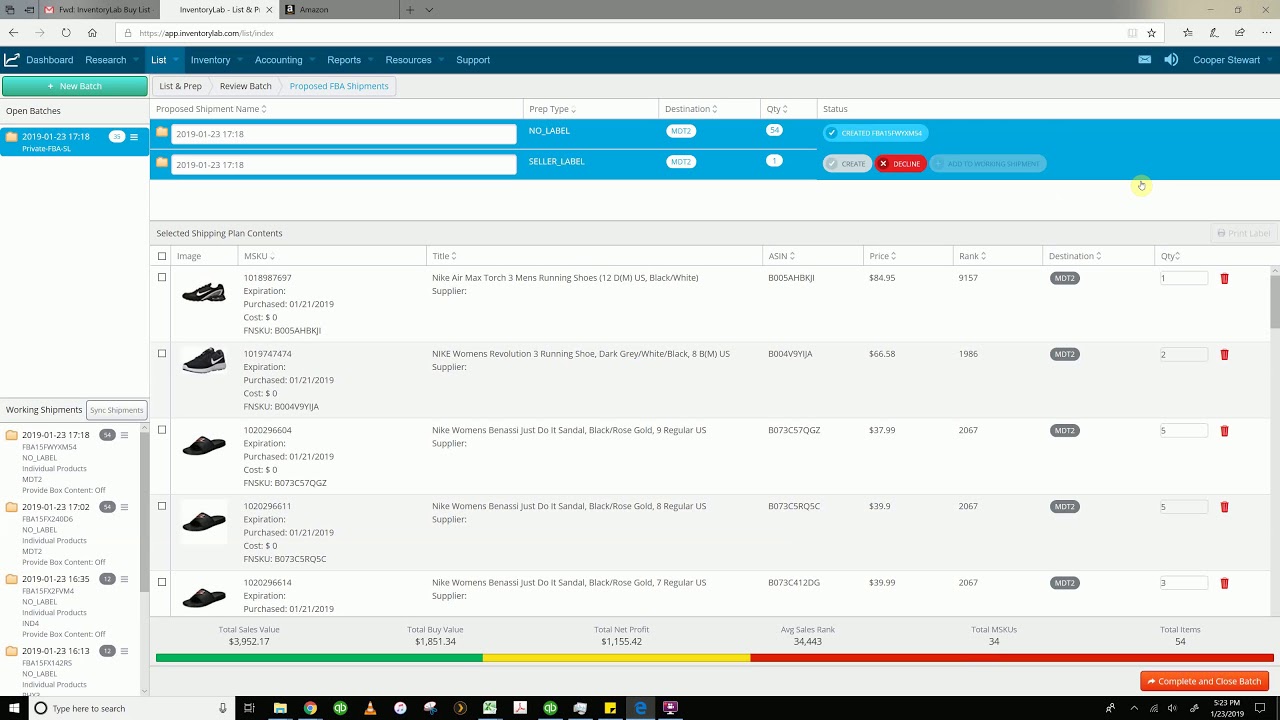Sort contents by ASIN
The width and height of the screenshot is (1280, 720).
[x=781, y=257]
